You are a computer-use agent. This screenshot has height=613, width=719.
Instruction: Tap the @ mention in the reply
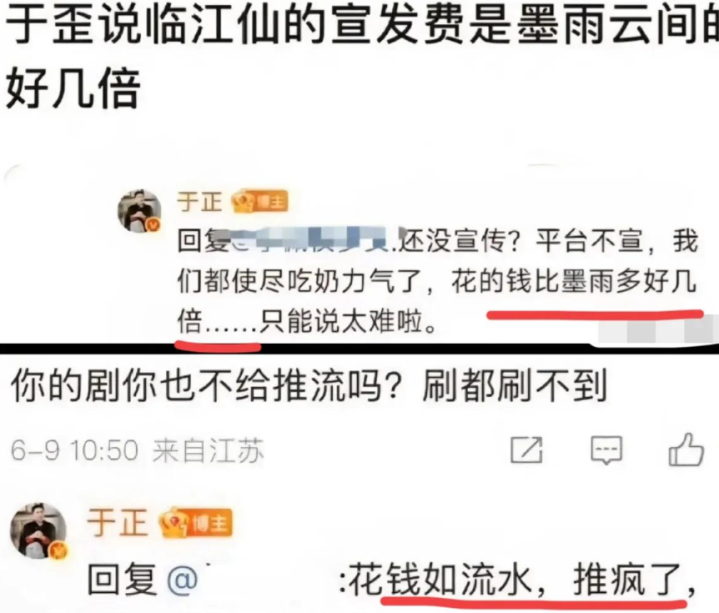[x=183, y=580]
